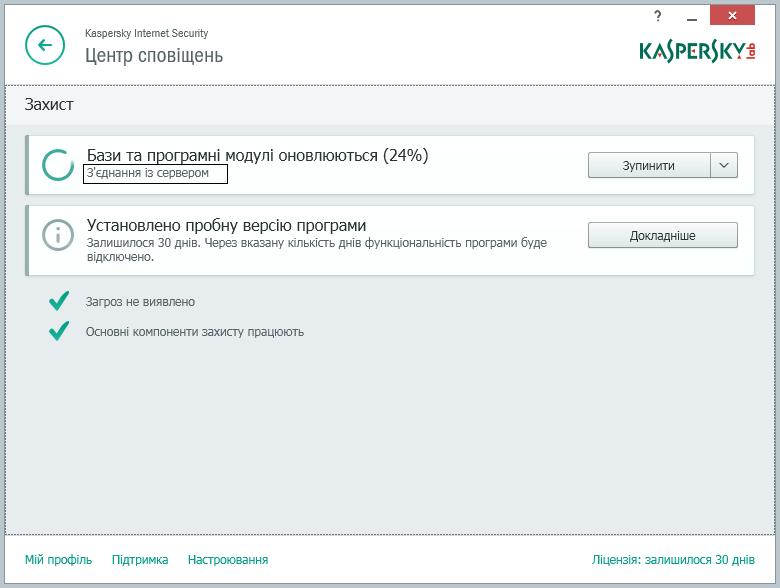780x588 pixels.
Task: Click 'Бази та програмні модулі оновлюються (24%)' text
Action: pos(258,156)
